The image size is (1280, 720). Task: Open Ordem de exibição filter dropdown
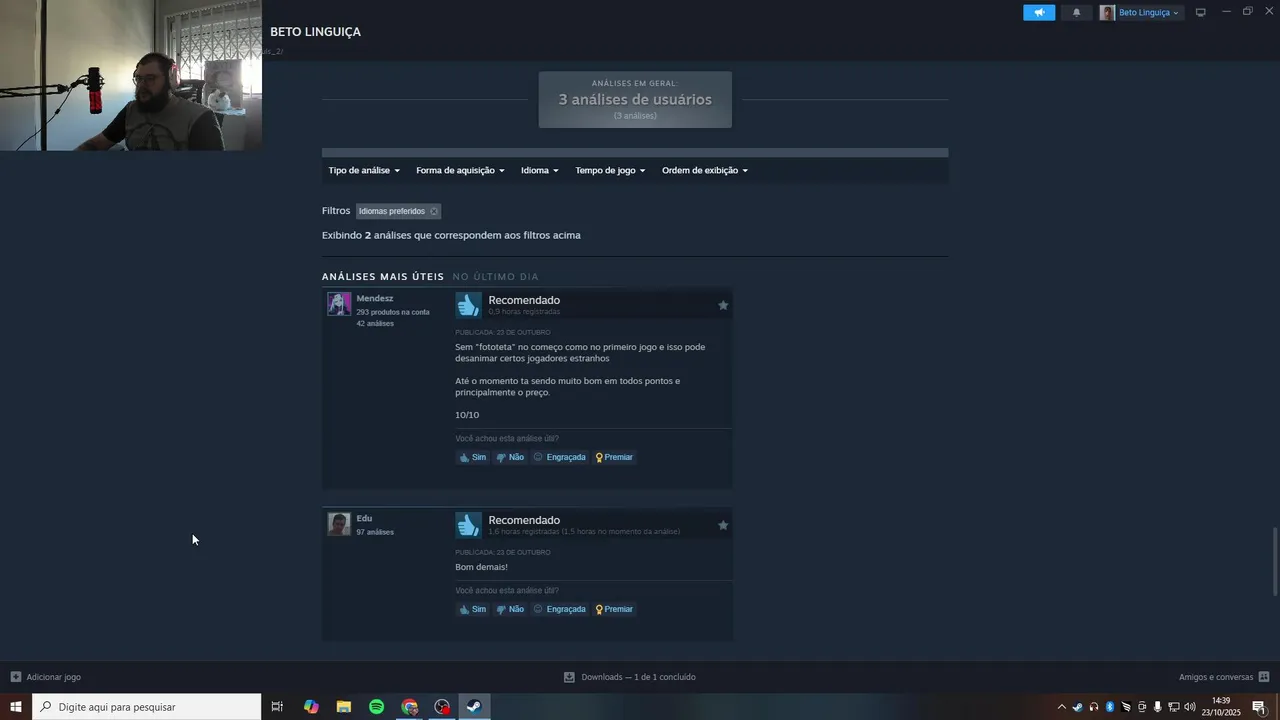pos(705,170)
